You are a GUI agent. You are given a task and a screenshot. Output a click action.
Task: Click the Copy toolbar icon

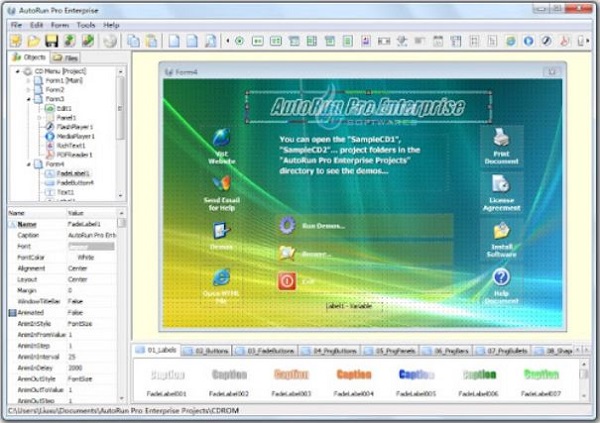134,41
